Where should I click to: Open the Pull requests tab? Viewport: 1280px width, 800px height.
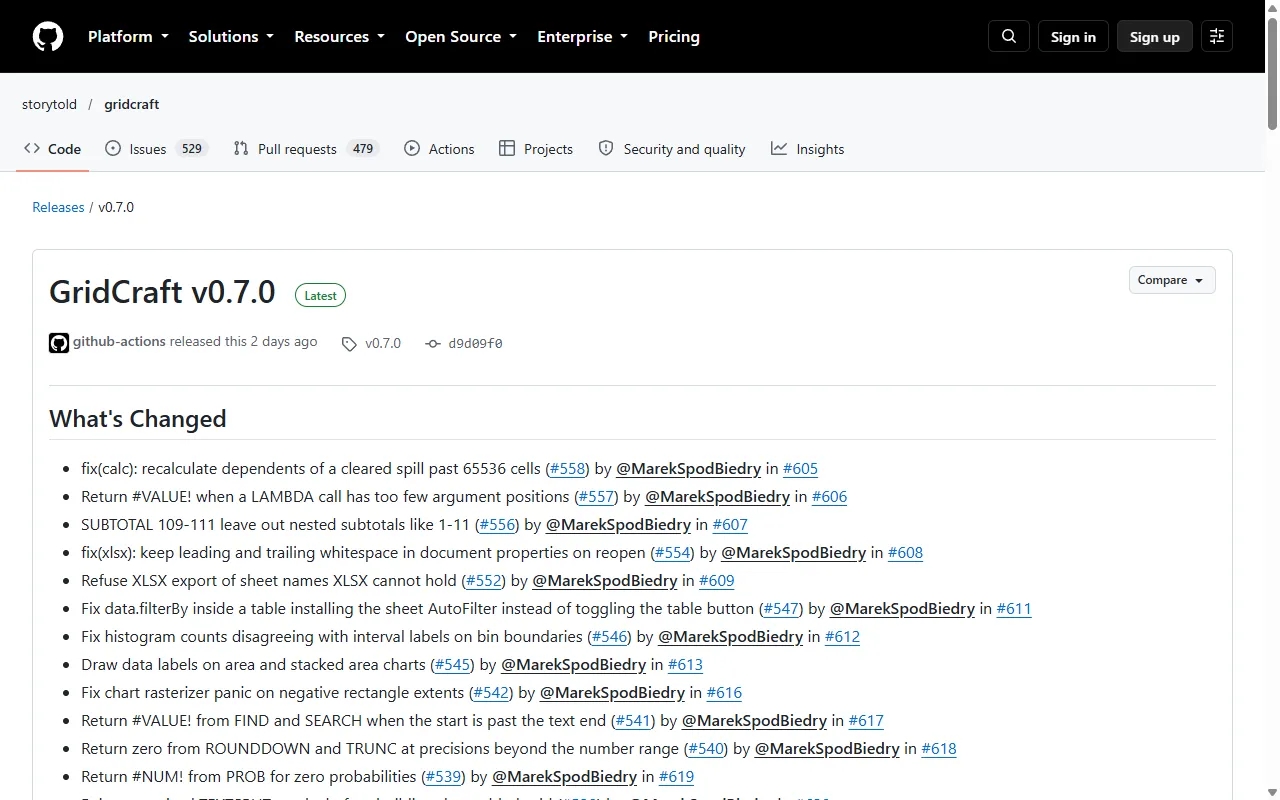point(306,149)
